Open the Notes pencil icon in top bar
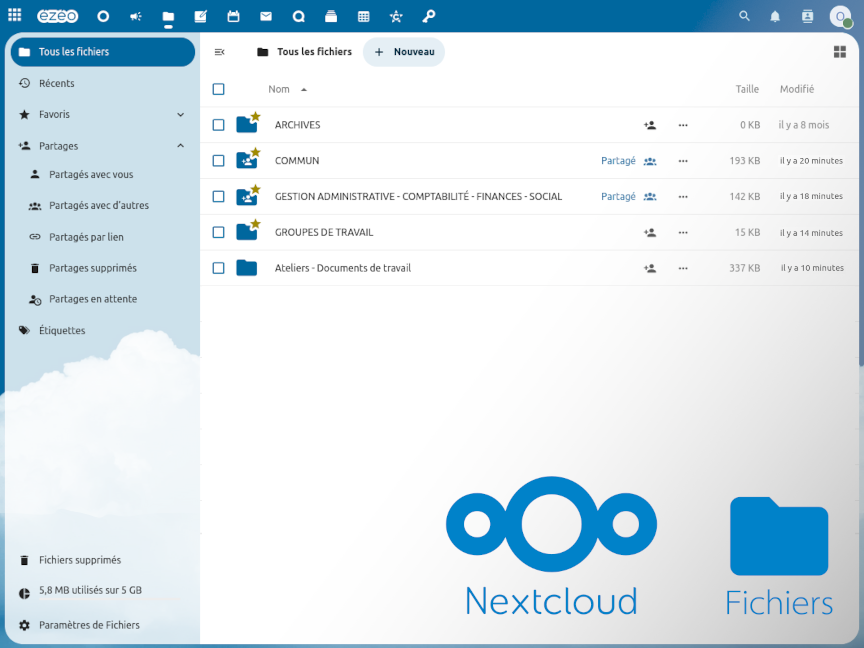 [201, 17]
